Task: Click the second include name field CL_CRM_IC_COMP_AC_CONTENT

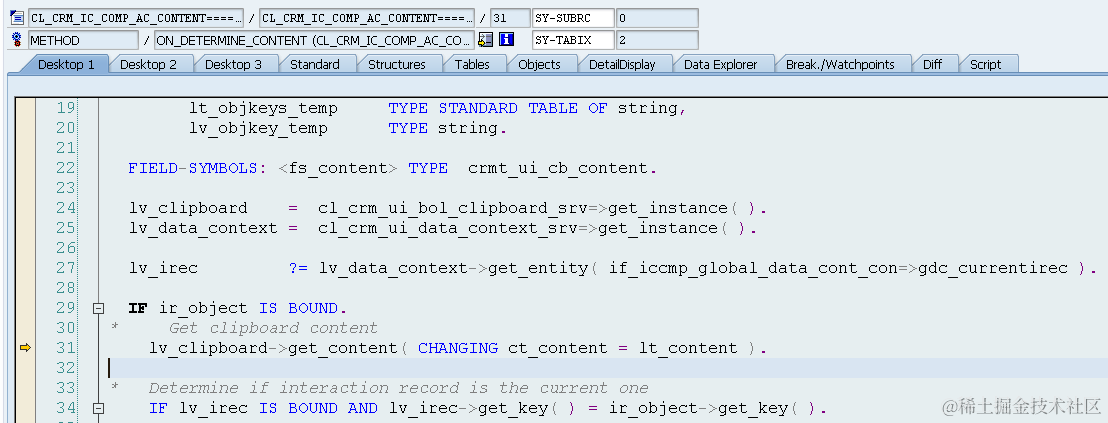Action: [367, 18]
